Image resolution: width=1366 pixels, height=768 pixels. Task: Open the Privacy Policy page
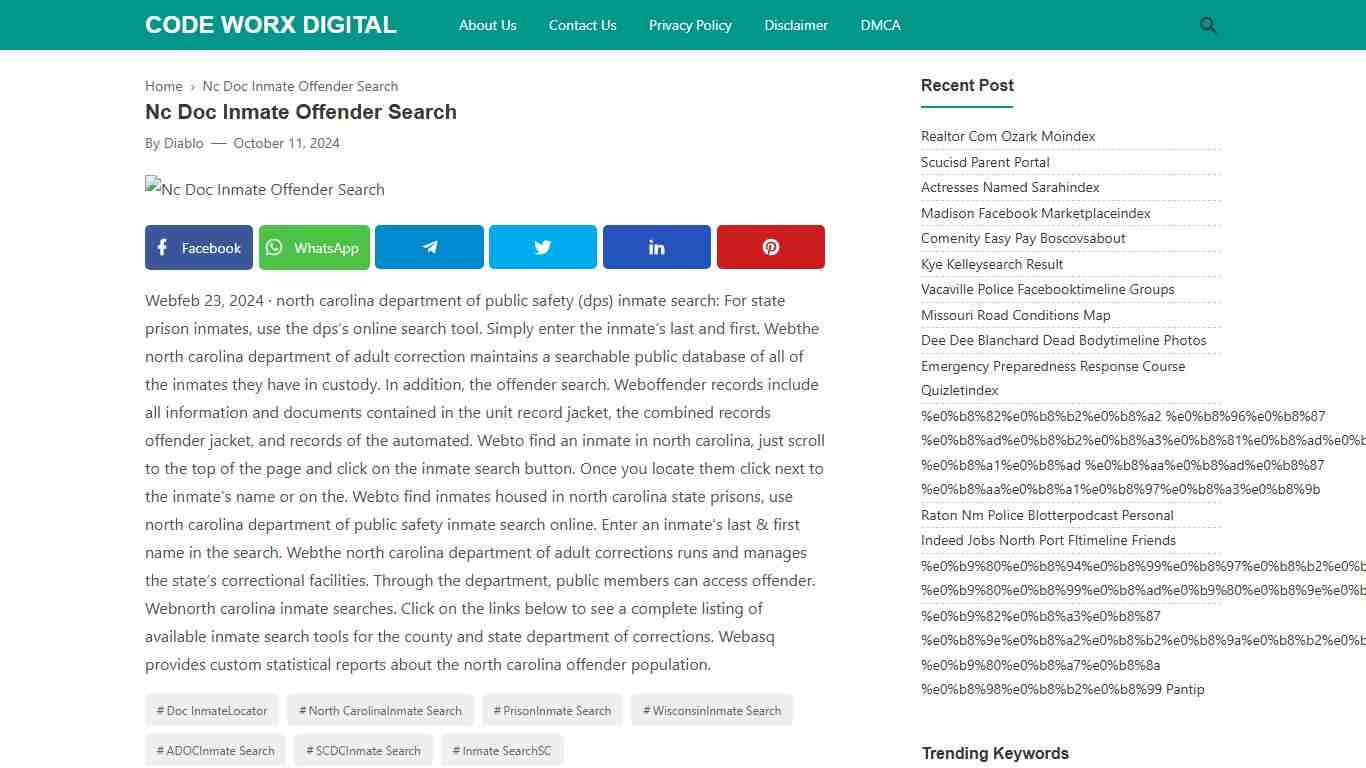pos(690,25)
